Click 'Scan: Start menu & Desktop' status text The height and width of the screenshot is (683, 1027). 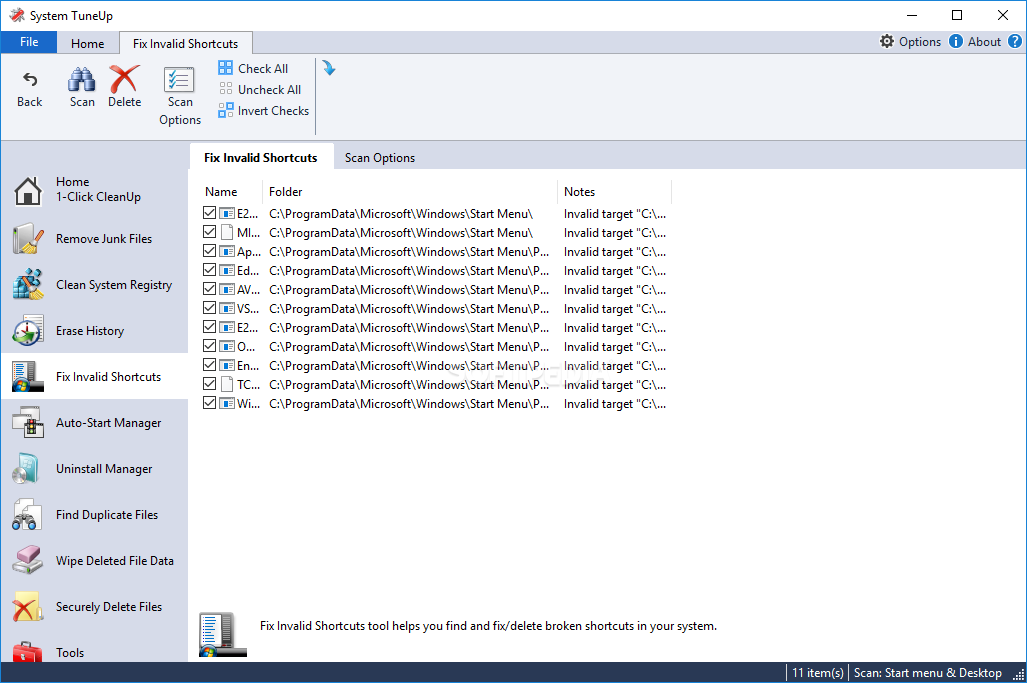coord(927,673)
